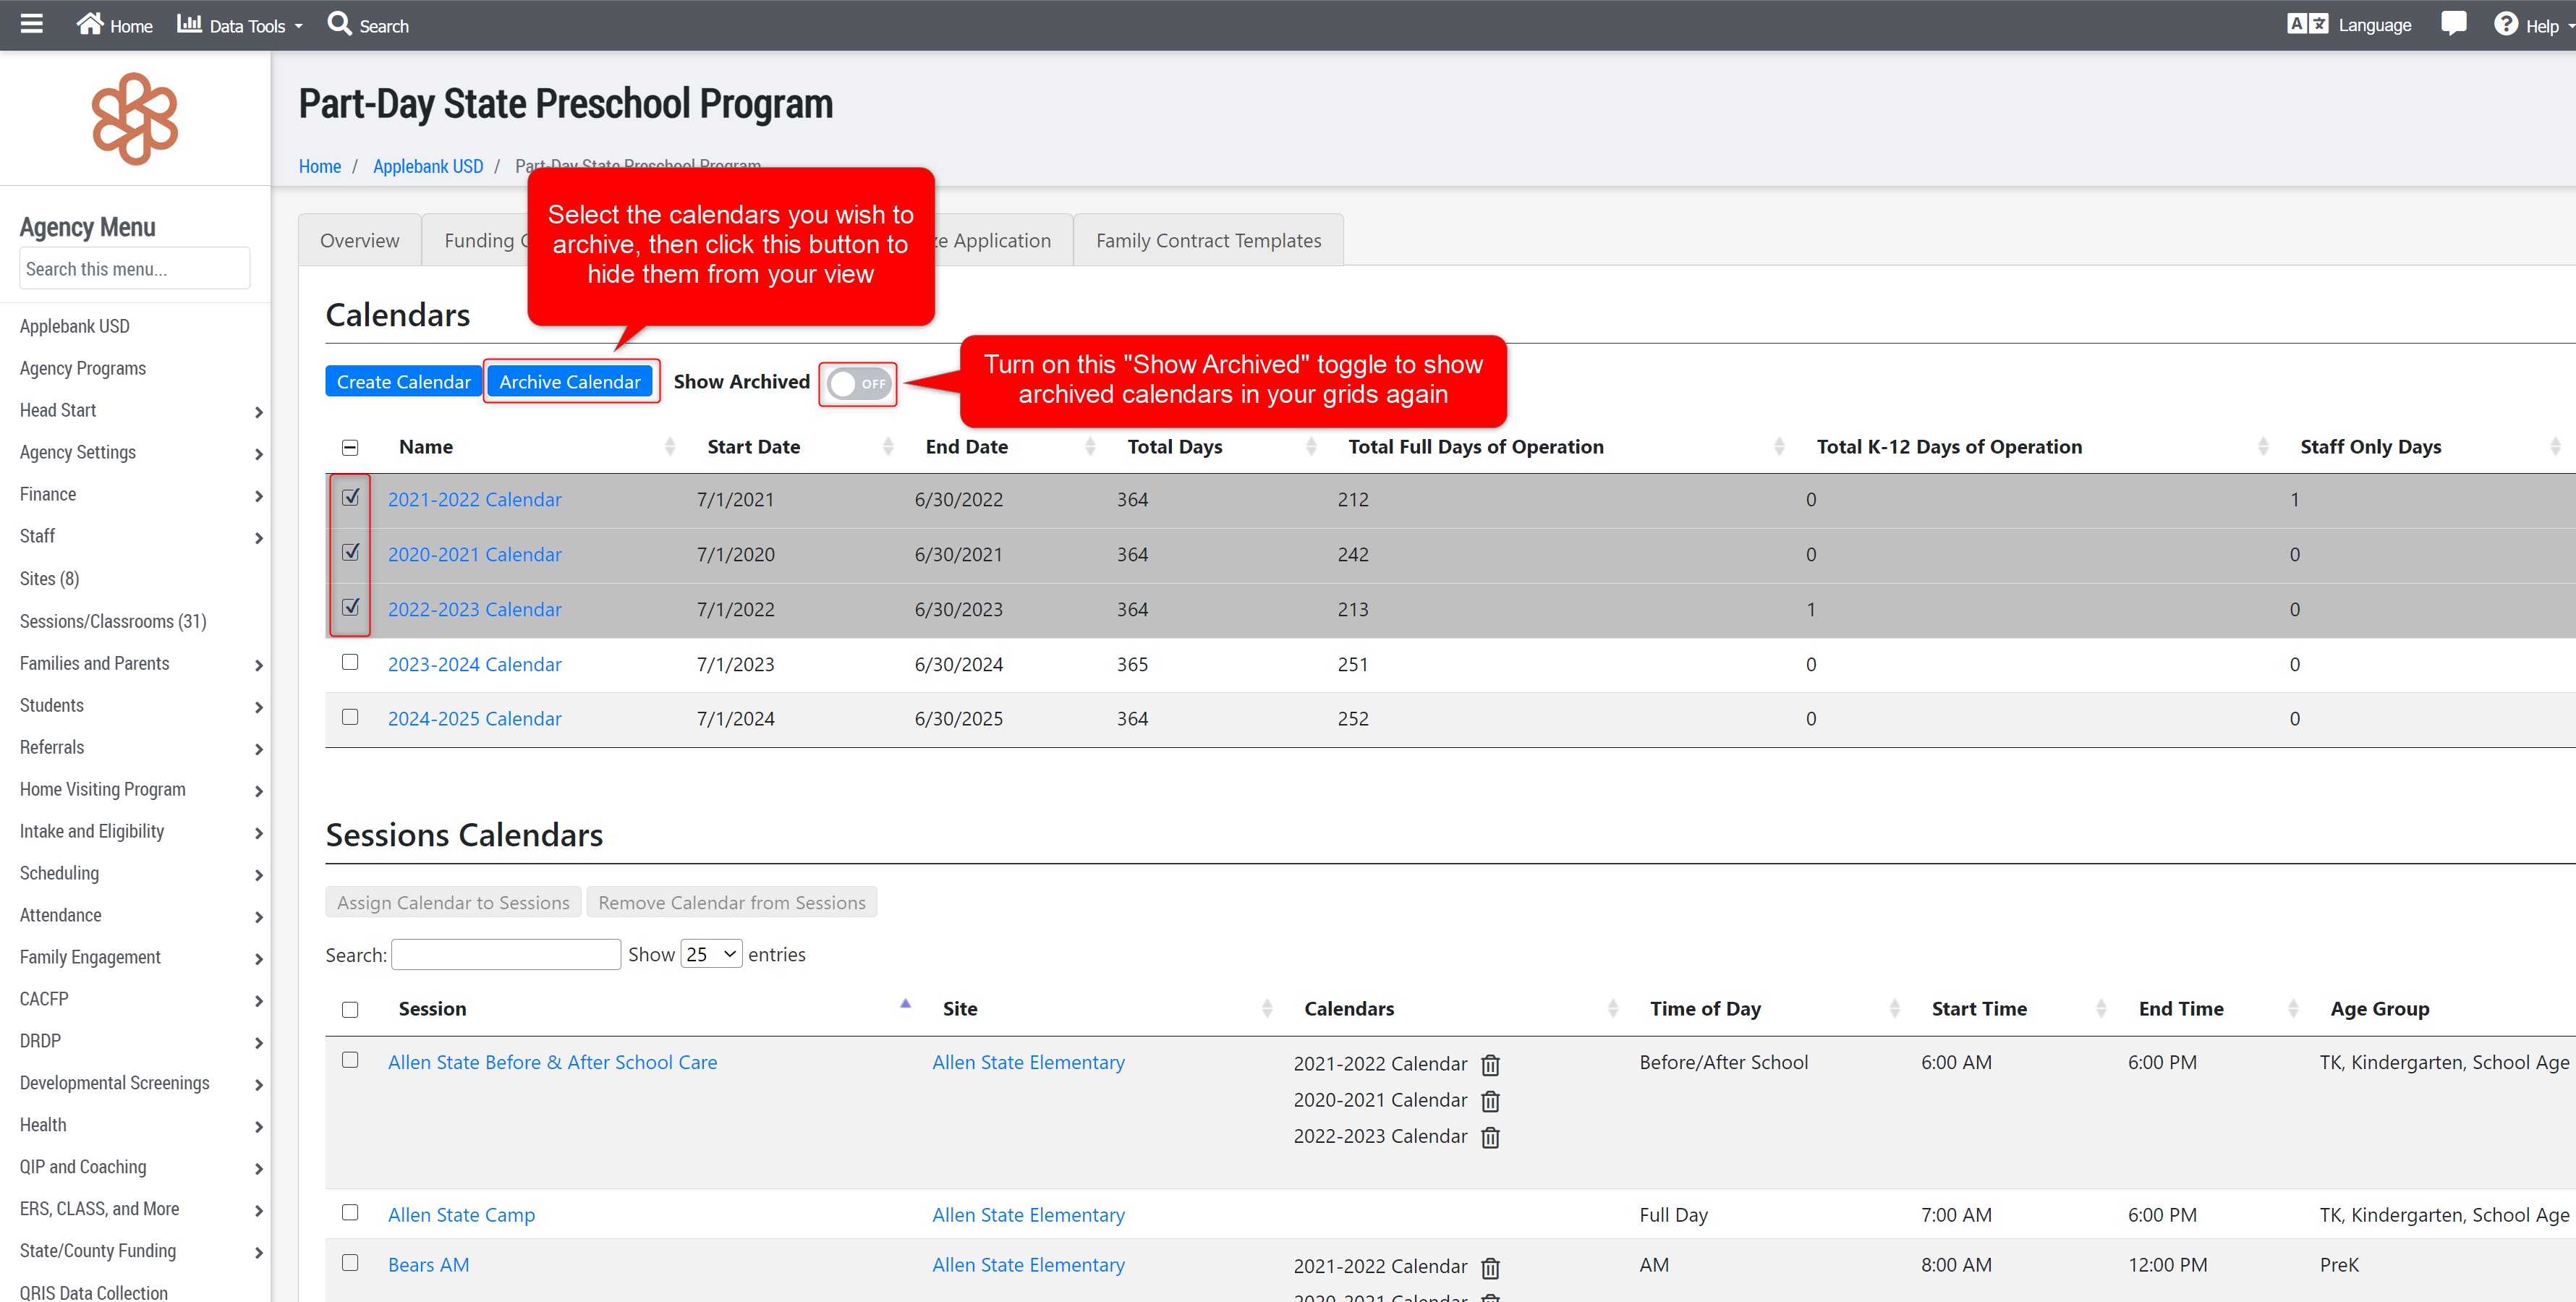Tick the Allen State Camp session checkbox
The height and width of the screenshot is (1302, 2576).
coord(350,1212)
